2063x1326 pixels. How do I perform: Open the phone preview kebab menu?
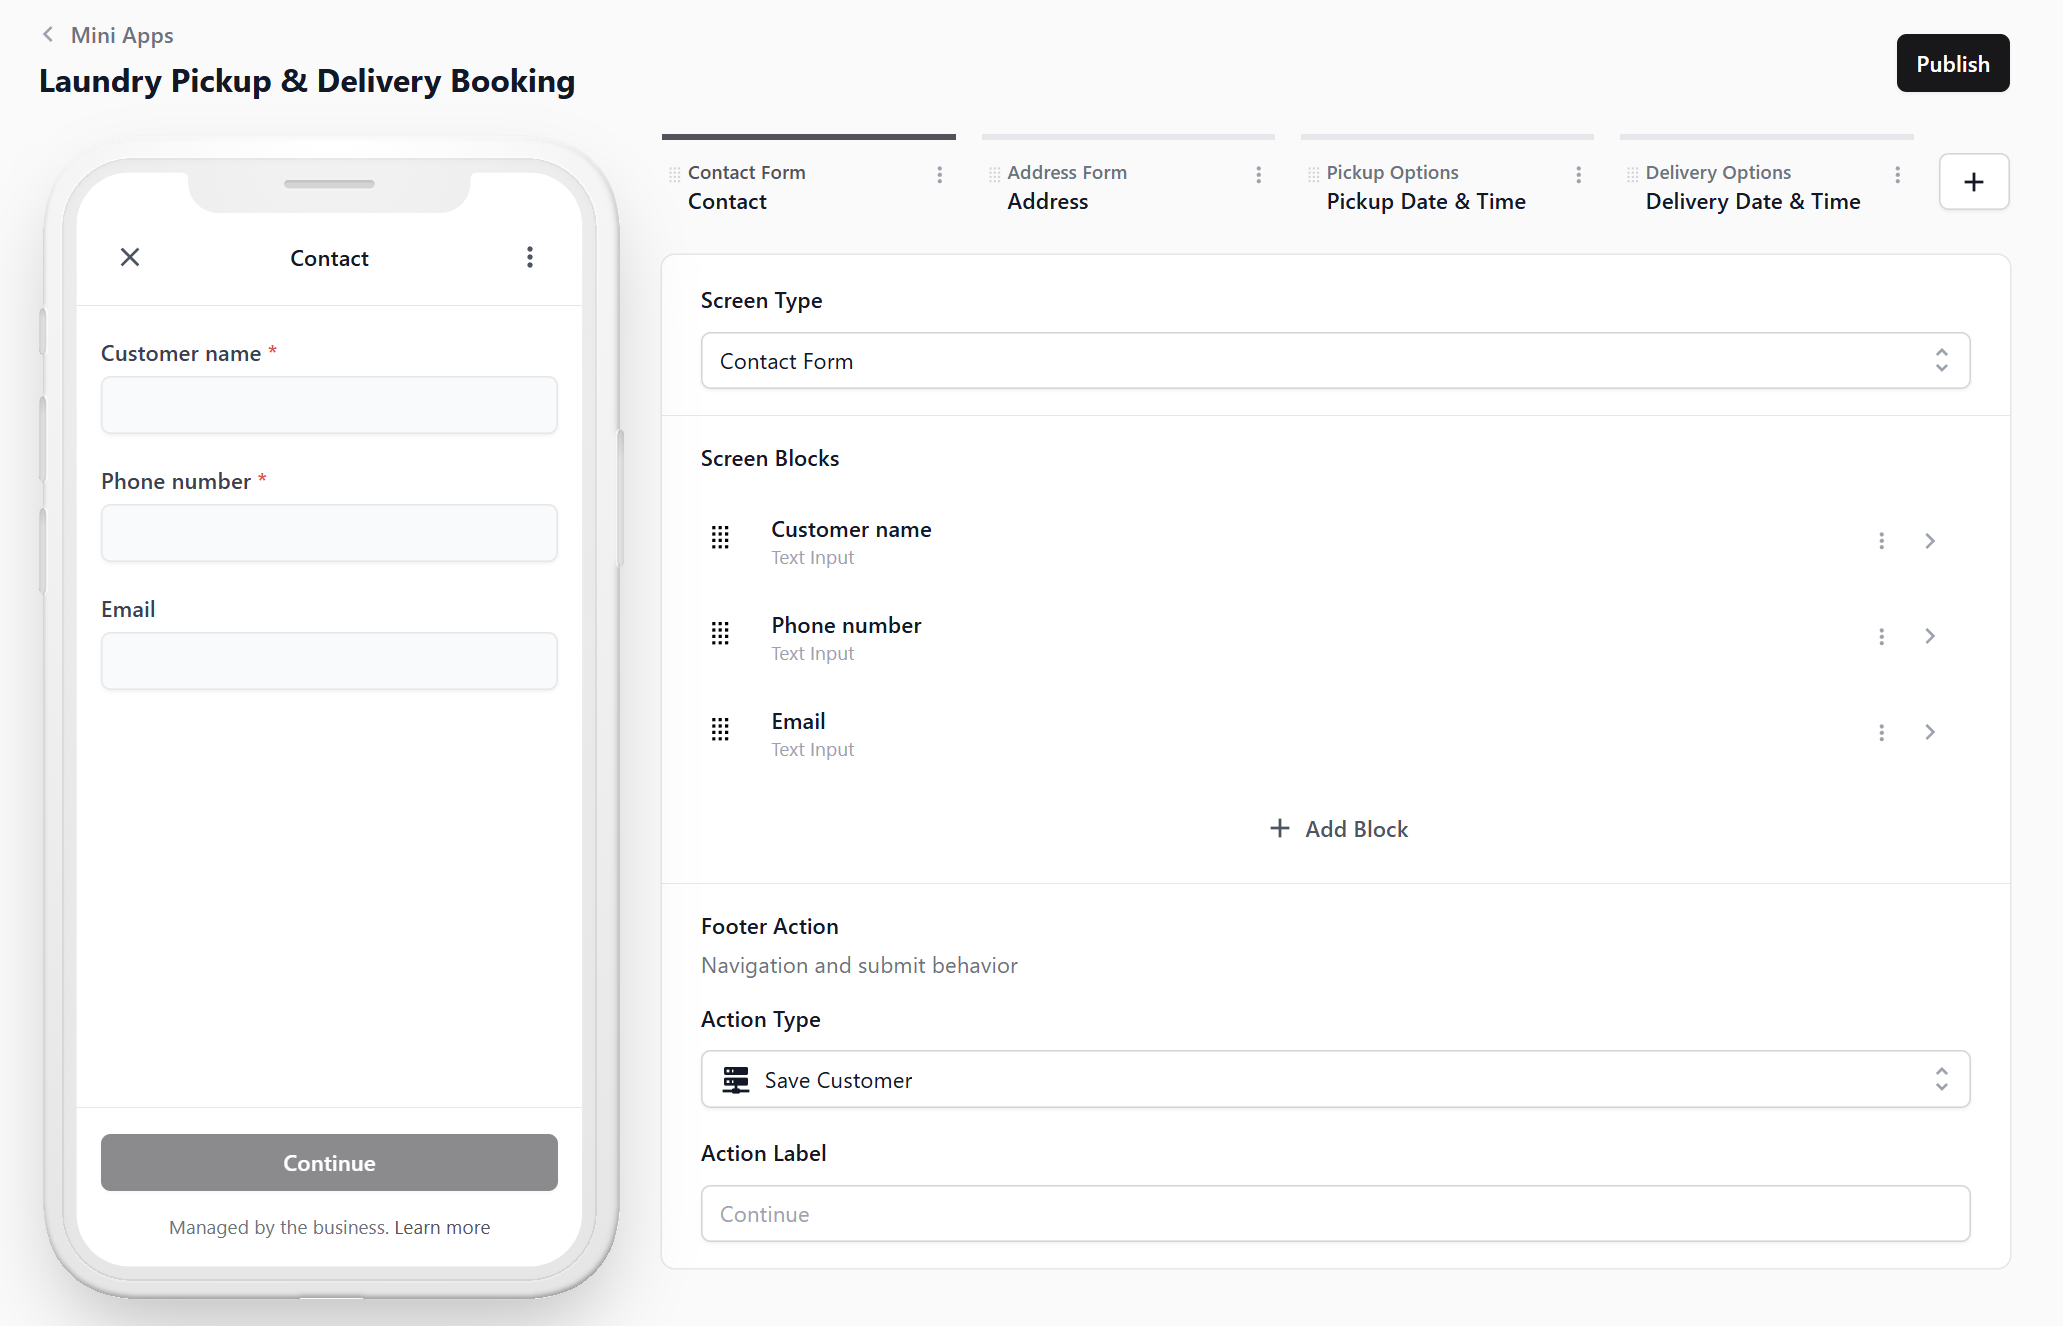530,258
